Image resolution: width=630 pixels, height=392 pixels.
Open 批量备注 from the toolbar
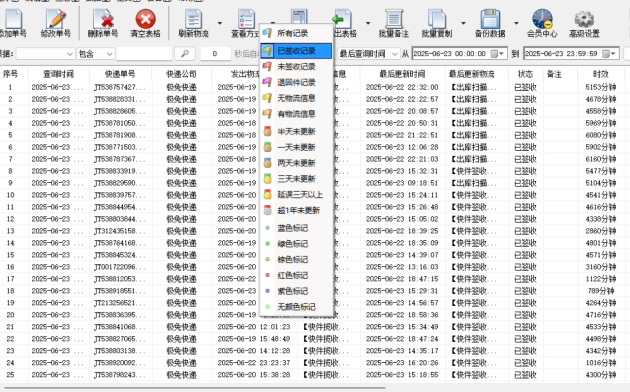(x=394, y=23)
